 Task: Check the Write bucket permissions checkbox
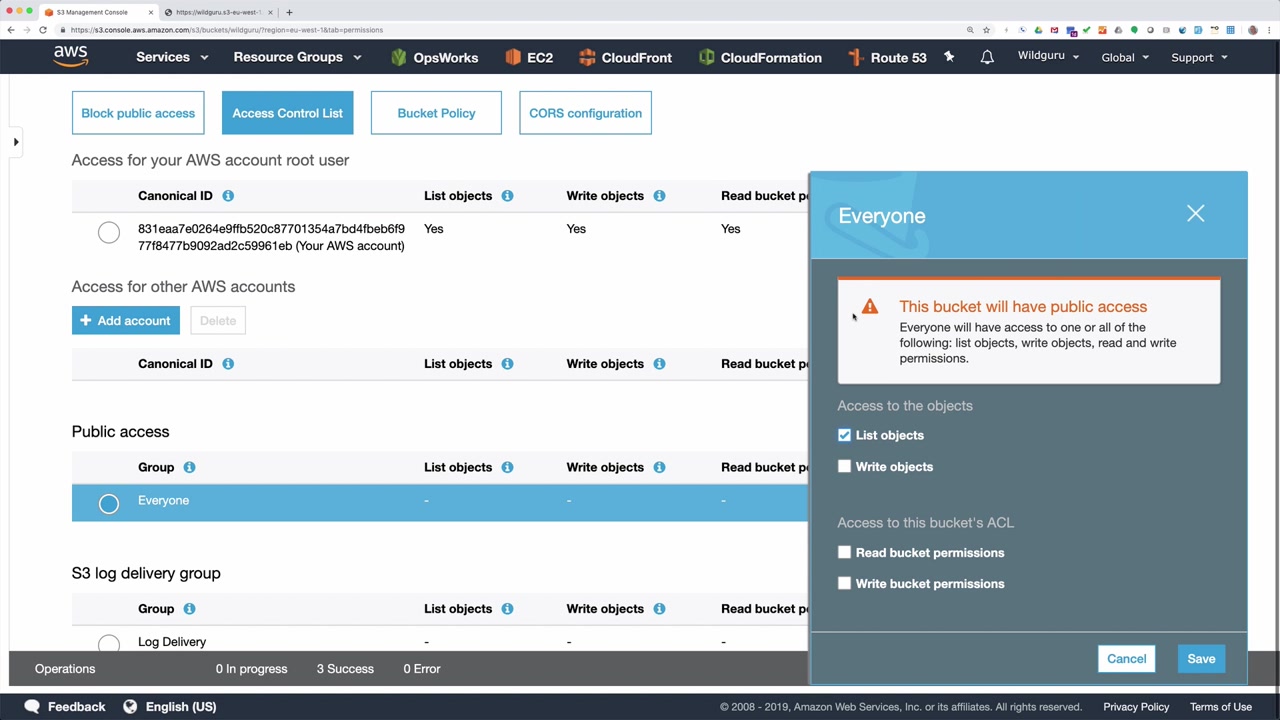pos(845,584)
